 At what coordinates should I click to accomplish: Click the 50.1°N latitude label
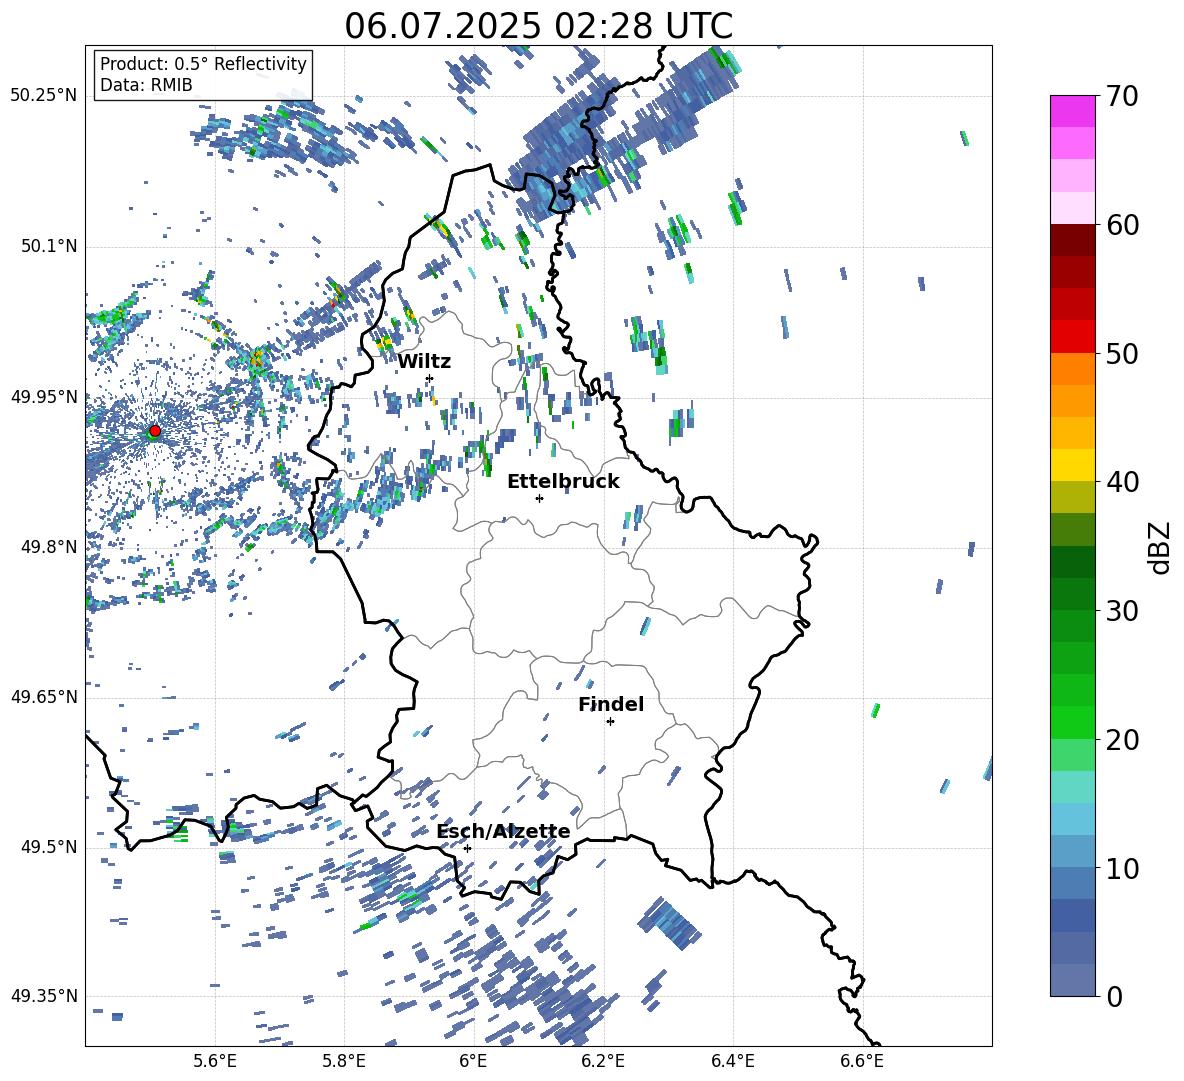click(48, 247)
